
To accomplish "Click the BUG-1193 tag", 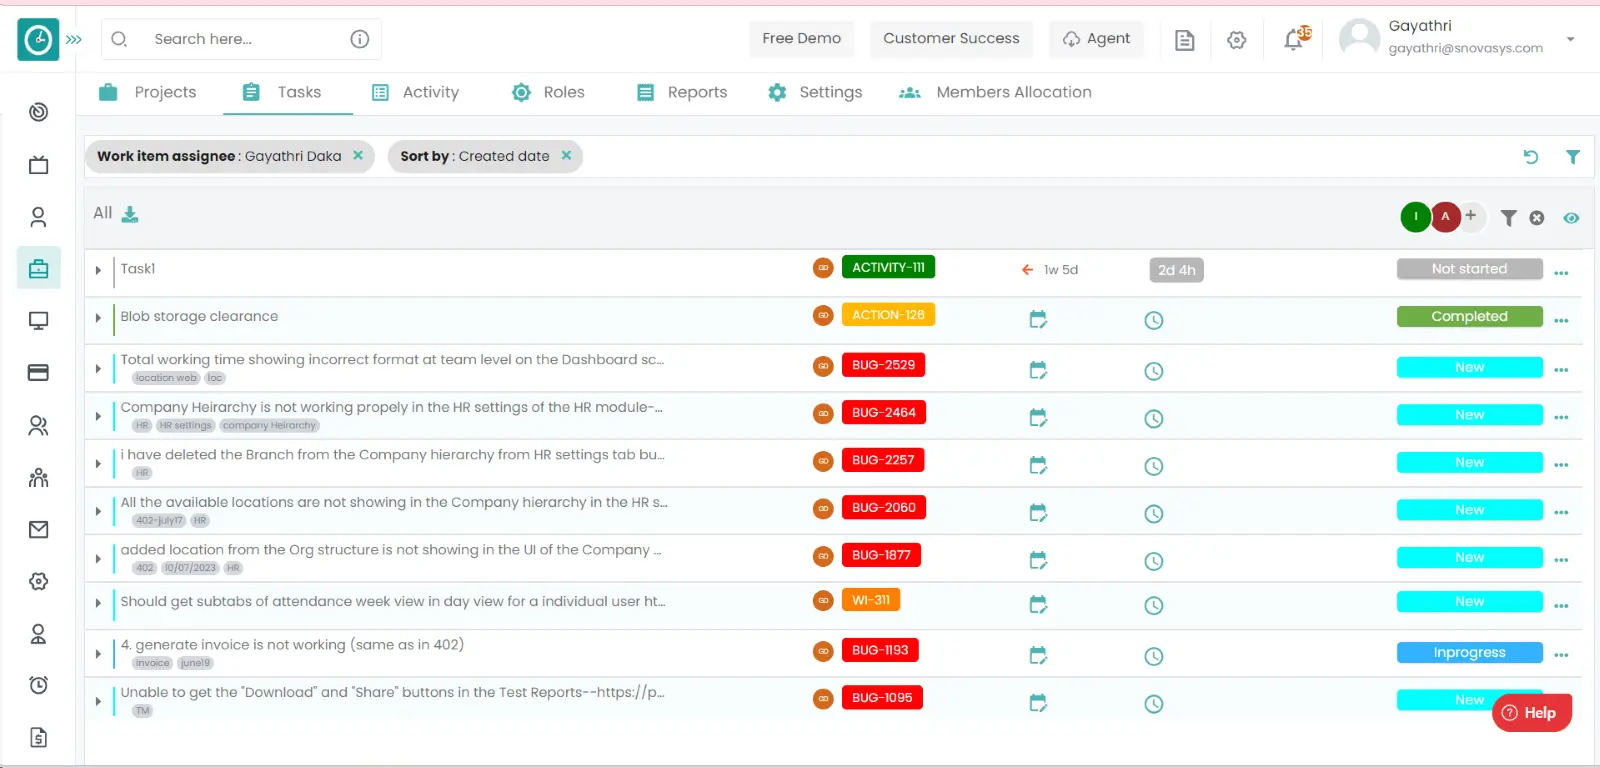I will click(x=880, y=650).
